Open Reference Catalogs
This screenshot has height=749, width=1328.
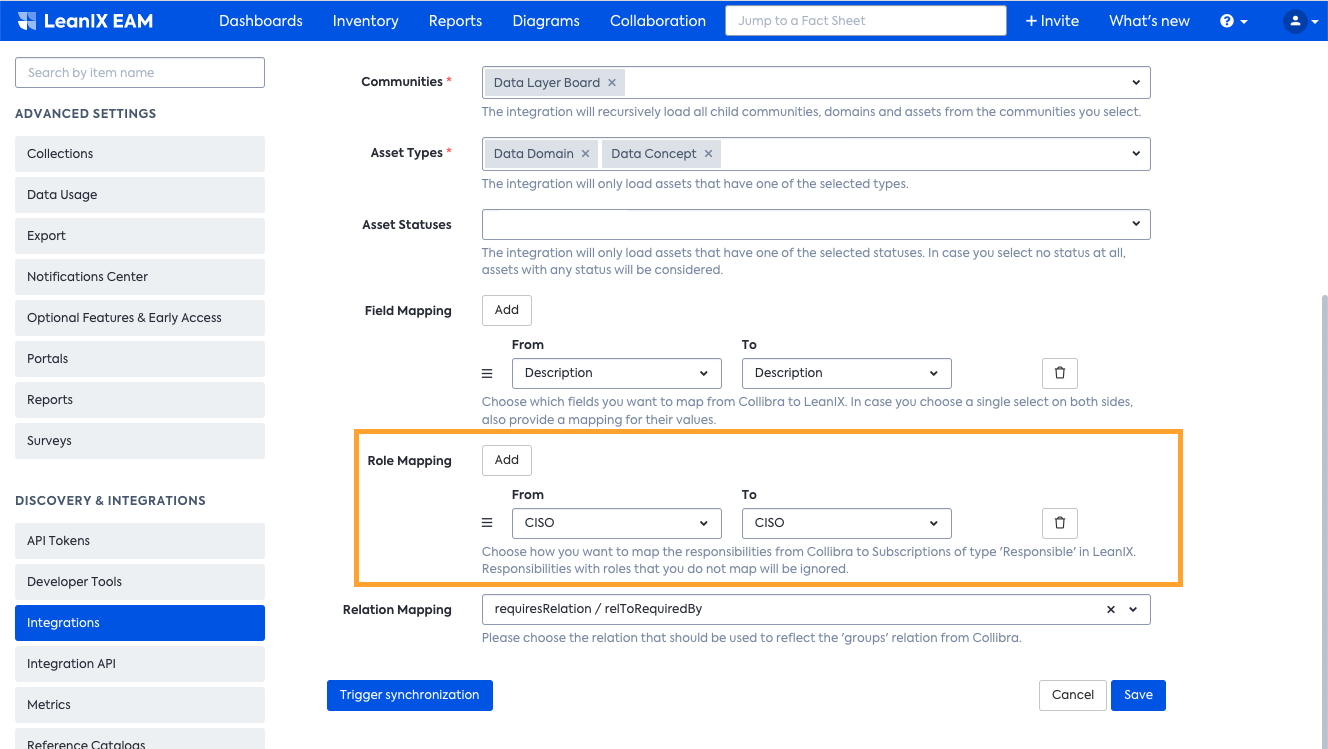[x=140, y=739]
